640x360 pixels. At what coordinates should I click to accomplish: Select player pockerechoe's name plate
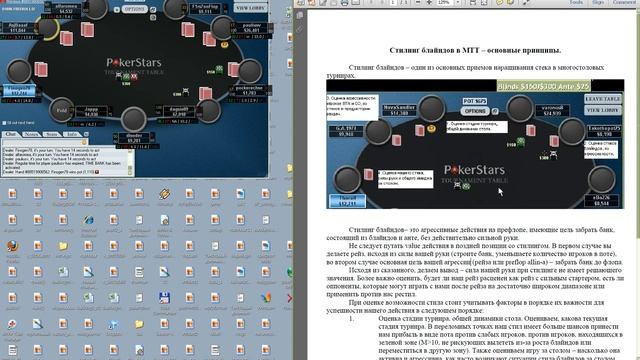pyautogui.click(x=249, y=91)
